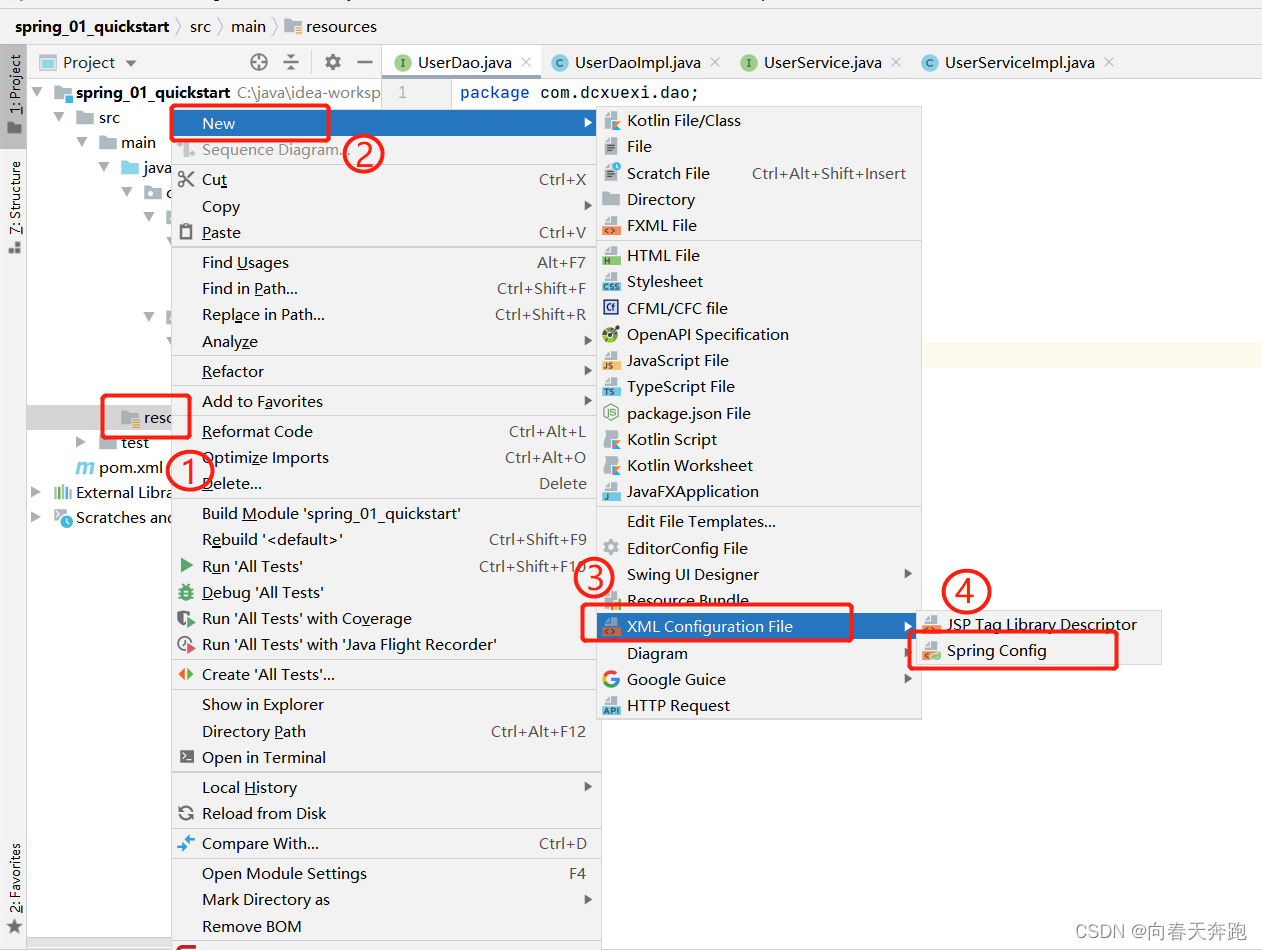Switch to UserServiceImpl.java tab
The height and width of the screenshot is (950, 1262).
[1019, 62]
